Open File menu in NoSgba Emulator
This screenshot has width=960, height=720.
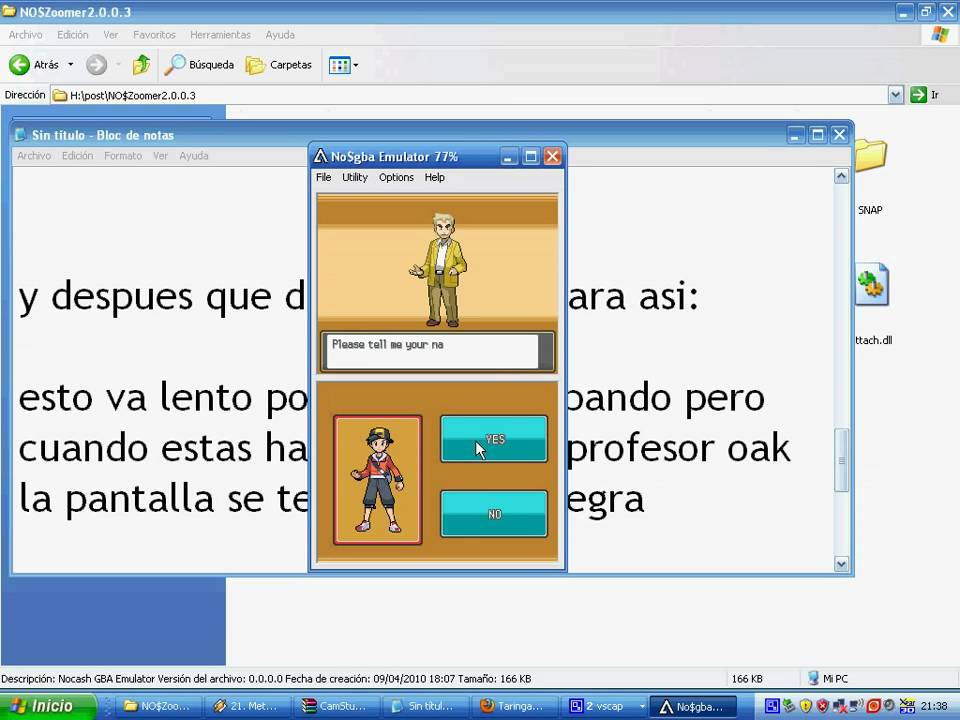[323, 178]
